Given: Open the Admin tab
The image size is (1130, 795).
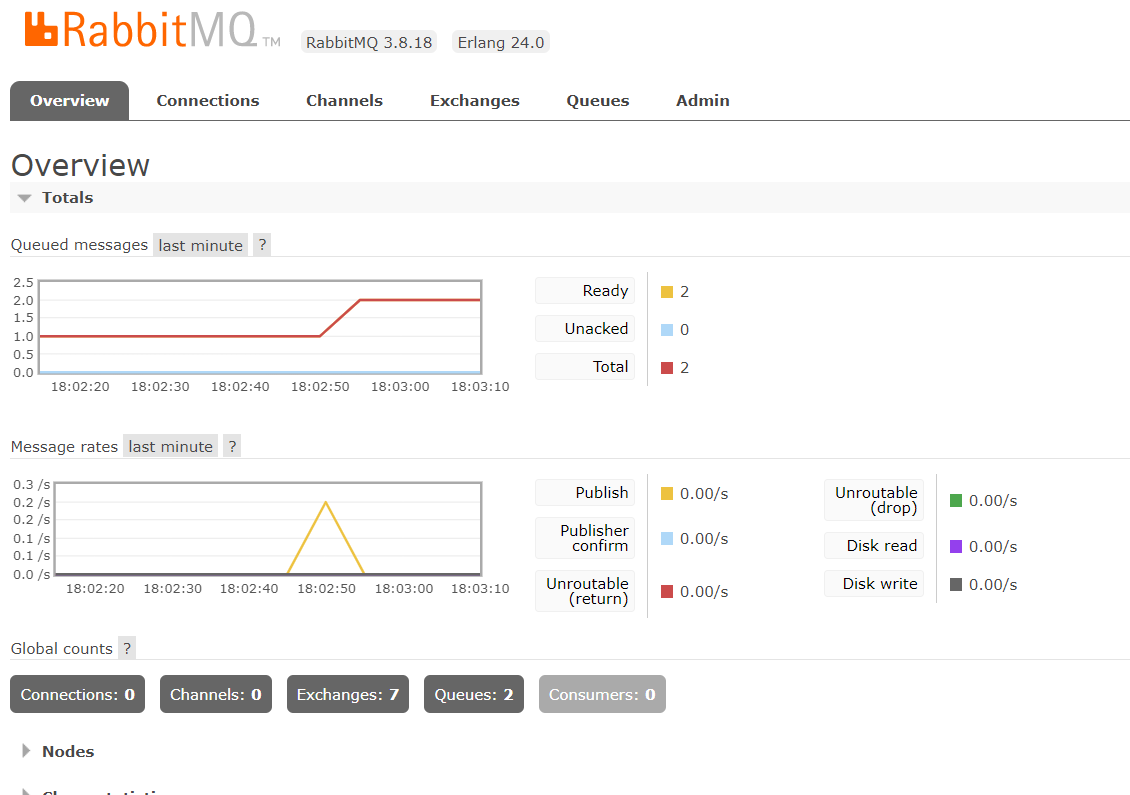Looking at the screenshot, I should pos(703,101).
